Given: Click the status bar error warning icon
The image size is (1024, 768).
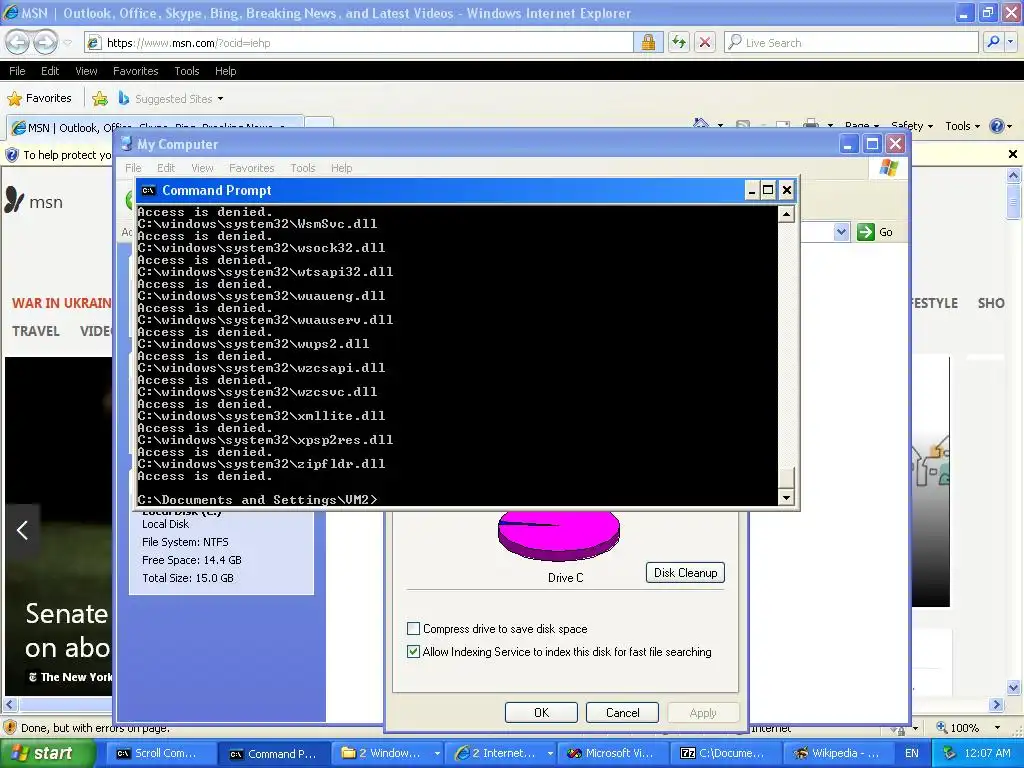Looking at the screenshot, I should [10, 728].
